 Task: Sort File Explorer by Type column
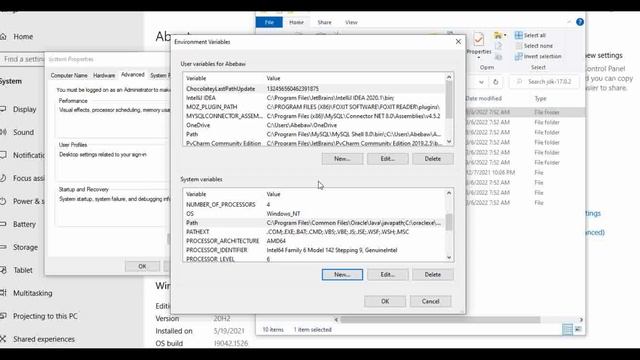coord(540,99)
